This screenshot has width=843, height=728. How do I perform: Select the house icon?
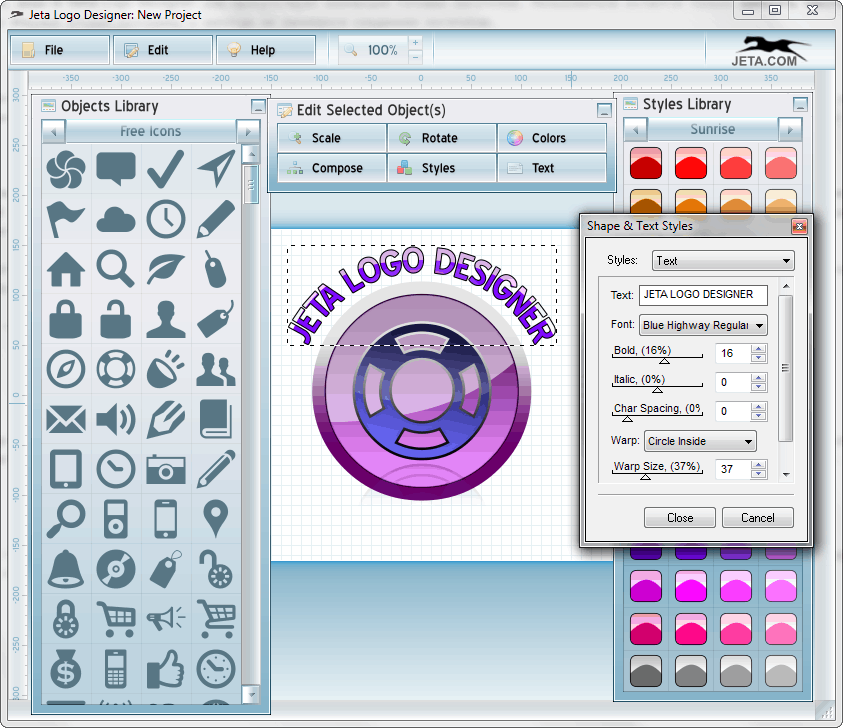pos(66,269)
